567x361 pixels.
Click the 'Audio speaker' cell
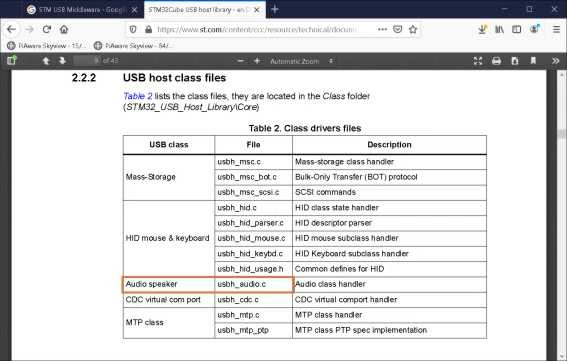click(169, 284)
